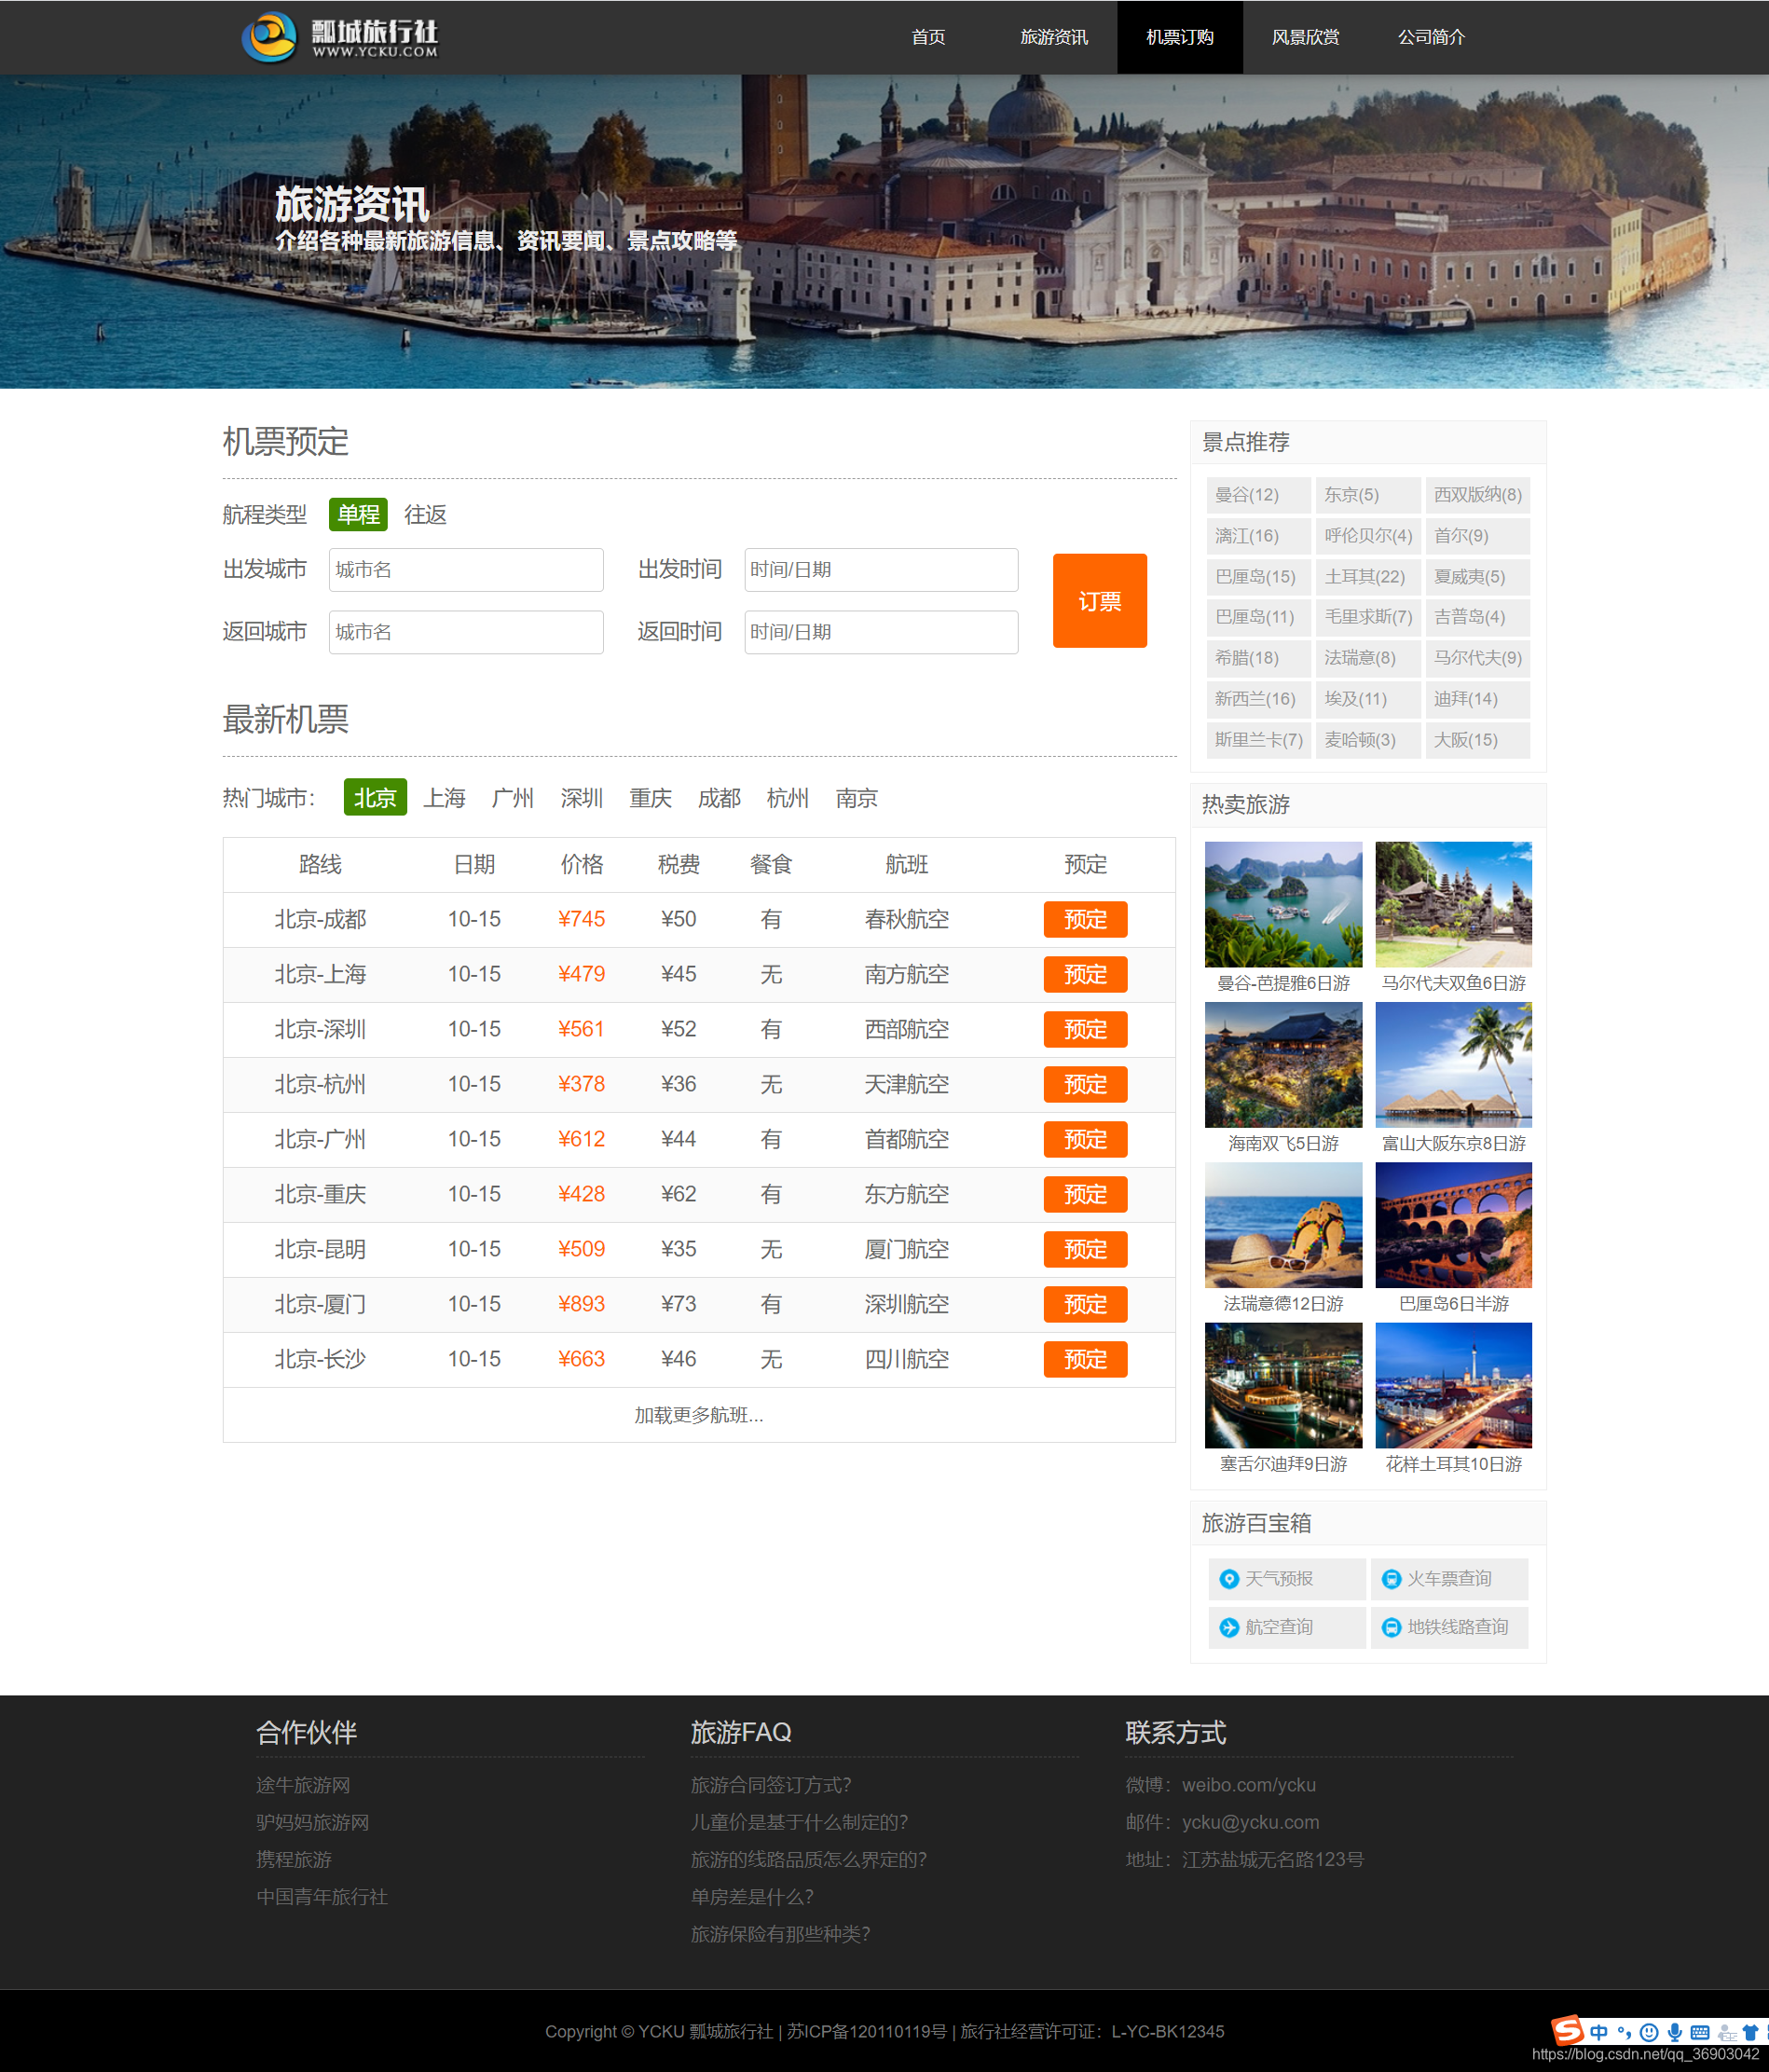Focus the 出发城市 input field
Image resolution: width=1769 pixels, height=2072 pixels.
pyautogui.click(x=466, y=569)
